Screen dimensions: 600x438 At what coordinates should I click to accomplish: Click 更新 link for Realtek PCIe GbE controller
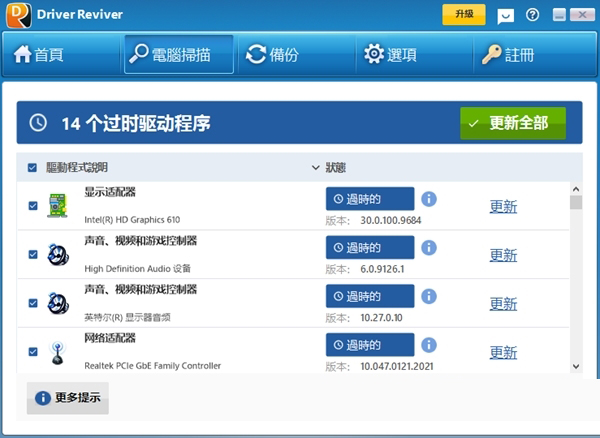click(x=503, y=352)
